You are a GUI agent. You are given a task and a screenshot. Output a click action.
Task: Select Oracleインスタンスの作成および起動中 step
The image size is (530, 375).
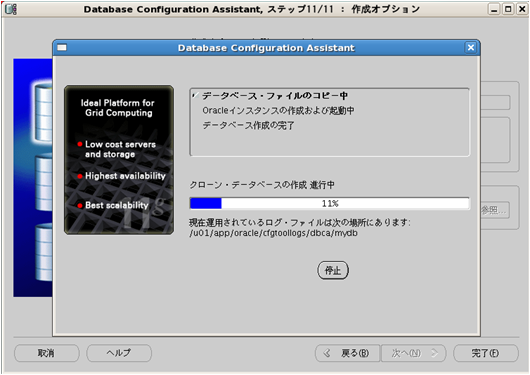(x=278, y=111)
